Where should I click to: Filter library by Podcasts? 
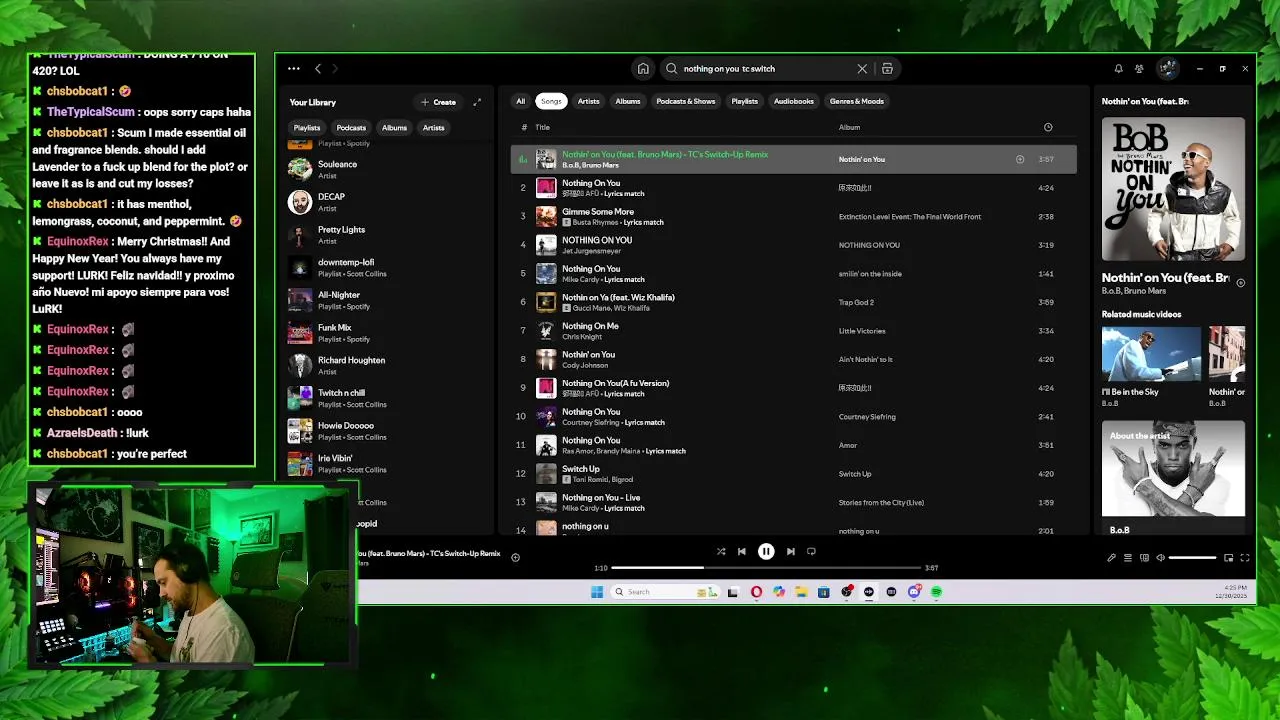351,128
